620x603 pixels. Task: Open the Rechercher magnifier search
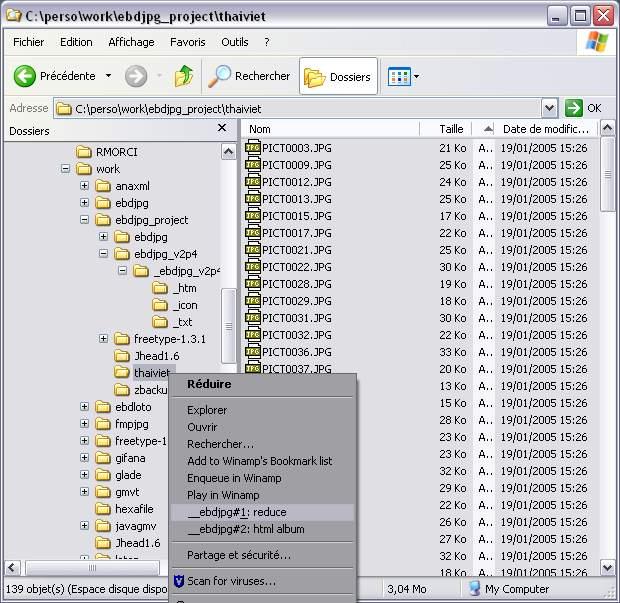pyautogui.click(x=219, y=76)
